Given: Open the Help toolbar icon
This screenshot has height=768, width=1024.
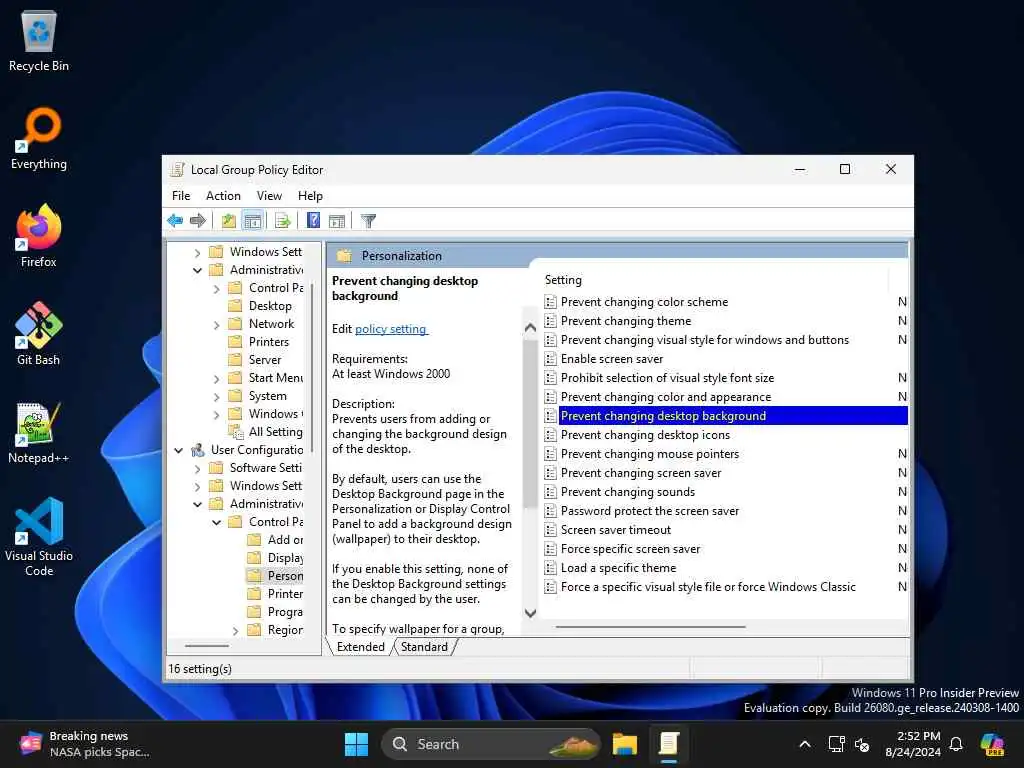Looking at the screenshot, I should (313, 221).
